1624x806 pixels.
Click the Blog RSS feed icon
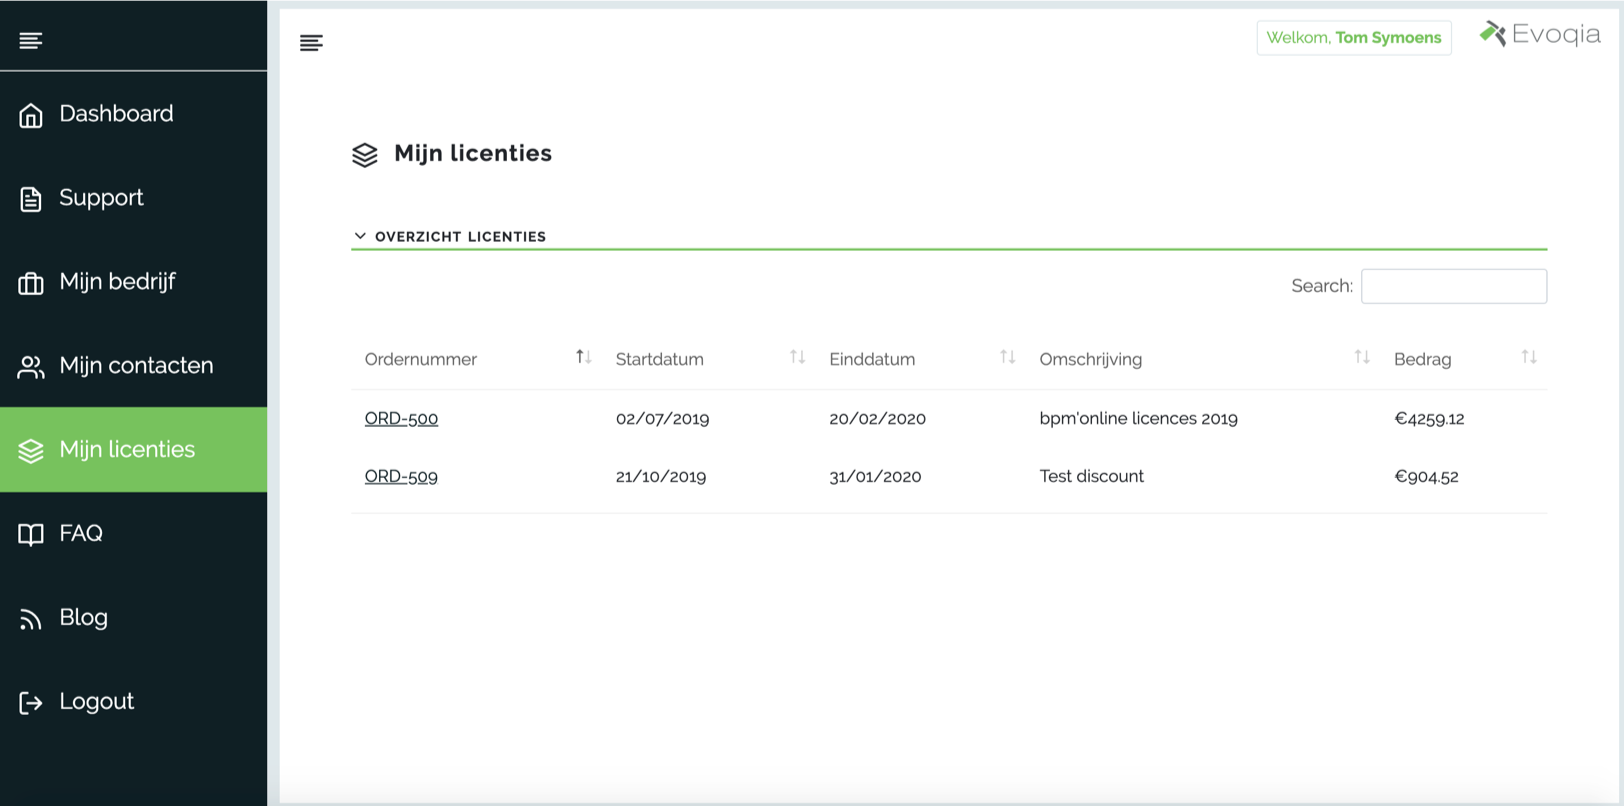(31, 619)
